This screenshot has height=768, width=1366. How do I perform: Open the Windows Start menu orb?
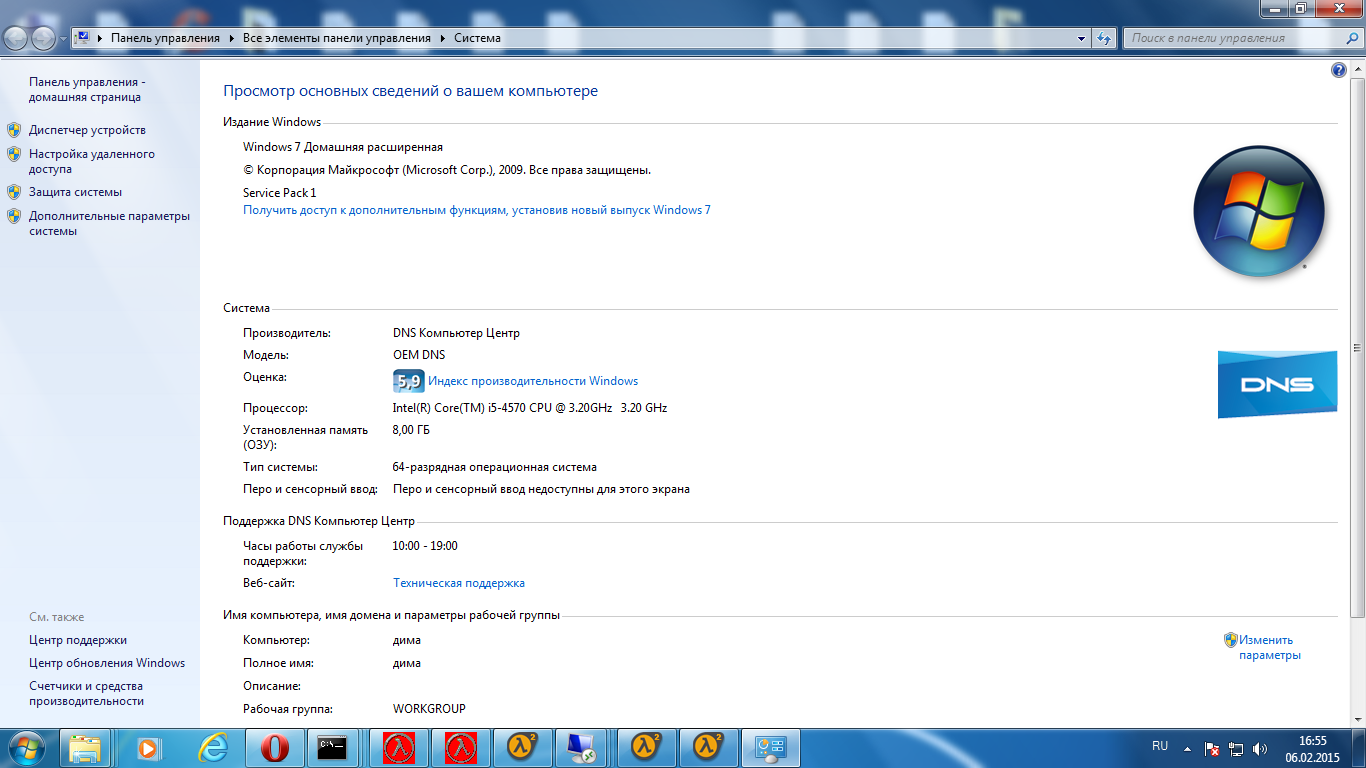click(x=27, y=748)
